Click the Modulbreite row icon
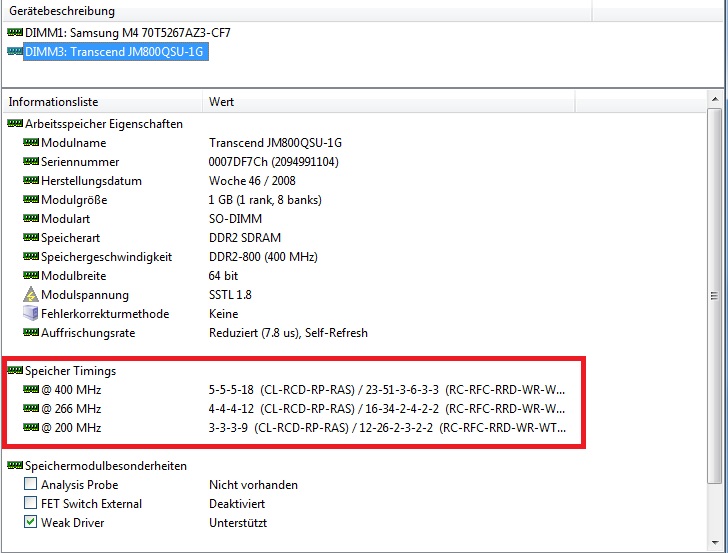Screen dimensions: 728x553 click(x=31, y=276)
